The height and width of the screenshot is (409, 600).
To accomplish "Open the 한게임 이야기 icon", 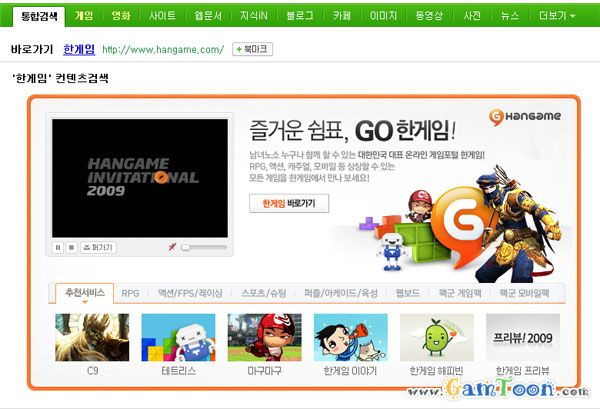I will coord(350,337).
